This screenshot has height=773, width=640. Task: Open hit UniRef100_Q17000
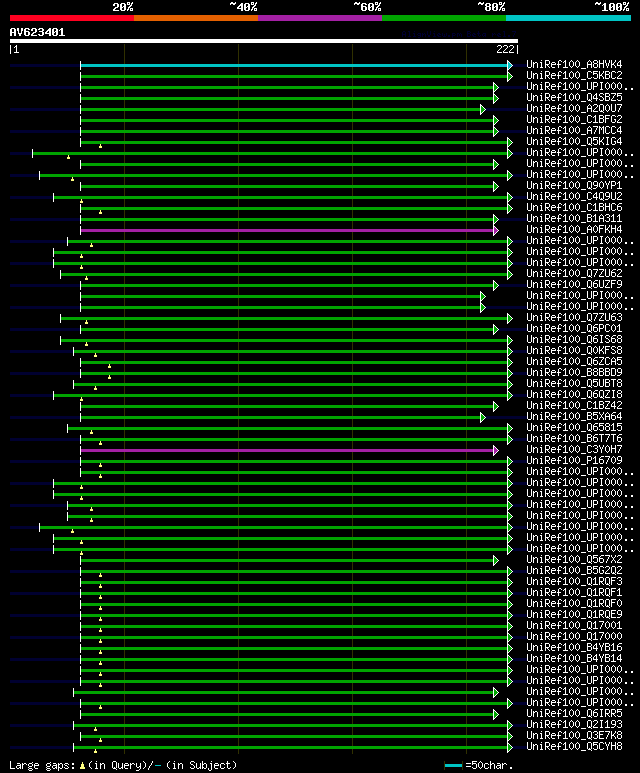tap(574, 636)
